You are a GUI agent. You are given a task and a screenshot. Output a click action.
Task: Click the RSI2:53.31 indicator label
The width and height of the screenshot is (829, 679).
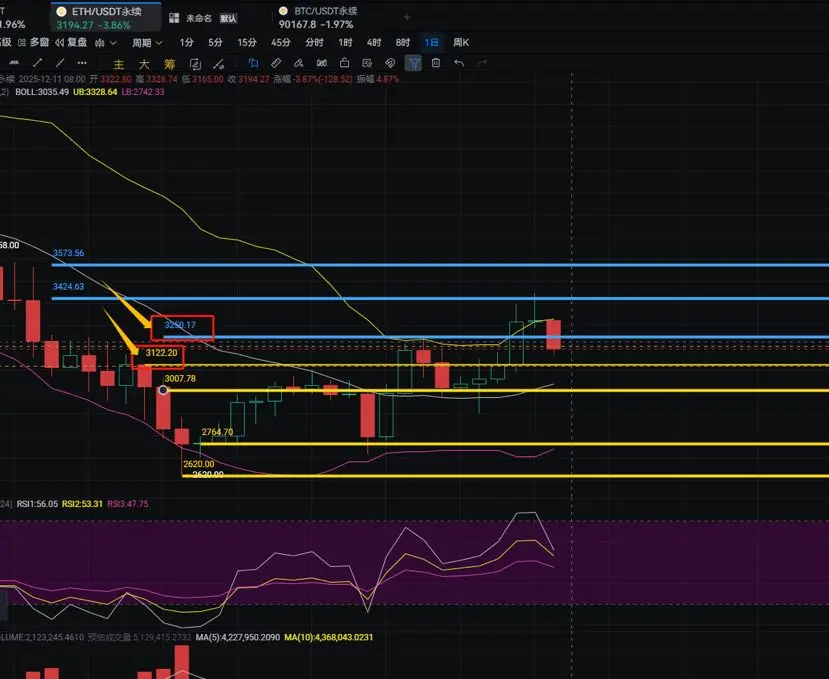(x=82, y=504)
